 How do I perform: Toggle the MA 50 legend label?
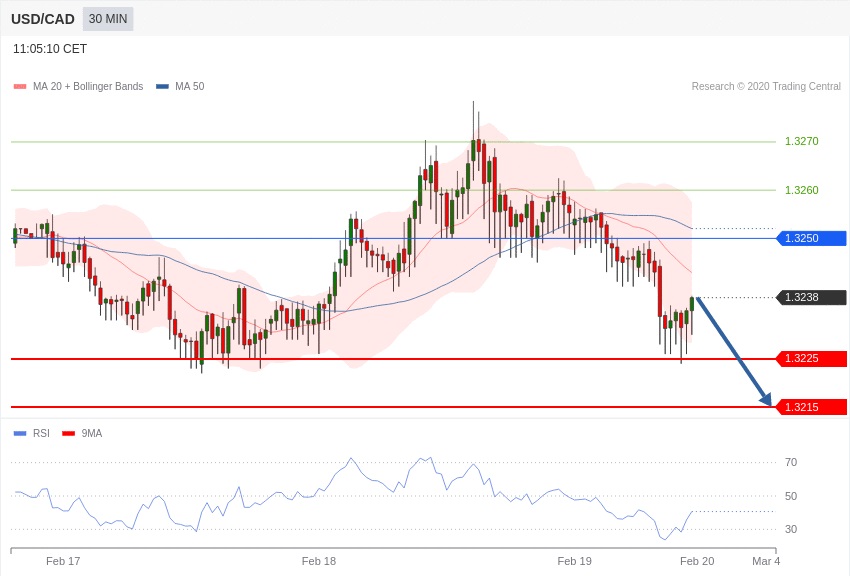(189, 87)
